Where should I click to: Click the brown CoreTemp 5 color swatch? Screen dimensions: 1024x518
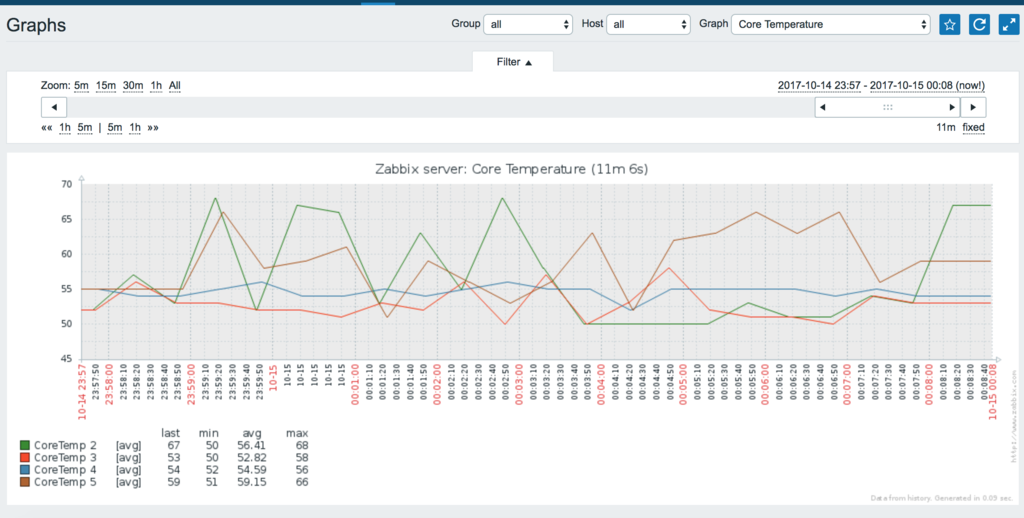(25, 482)
